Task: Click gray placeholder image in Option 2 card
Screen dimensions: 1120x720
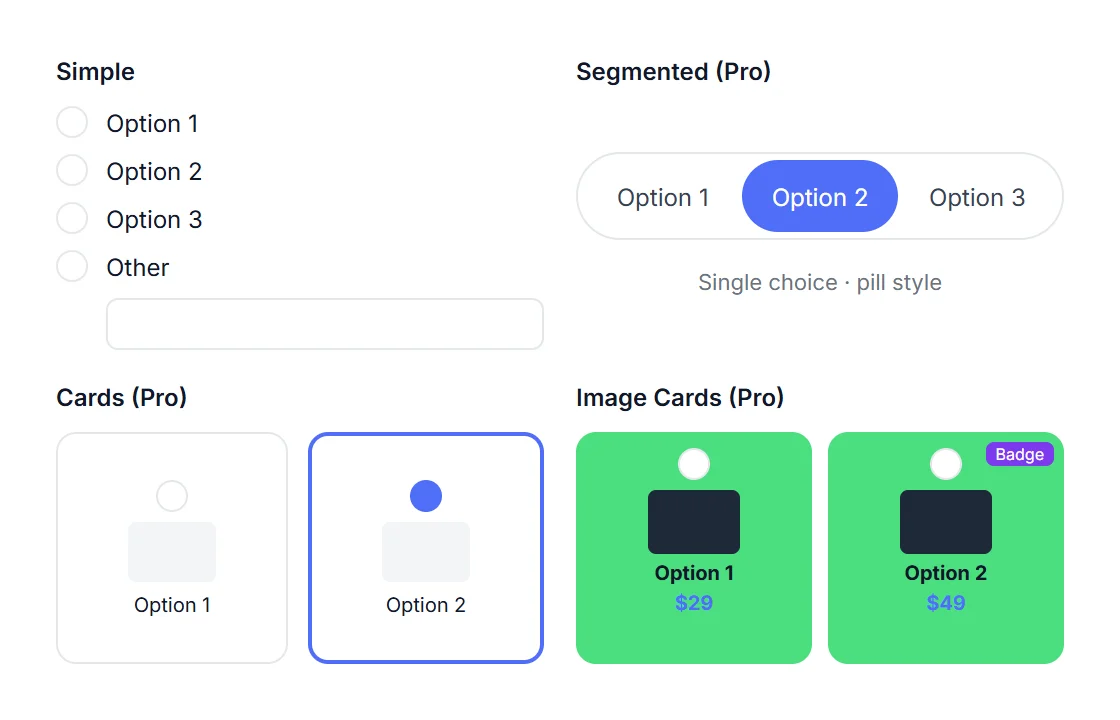Action: coord(426,551)
